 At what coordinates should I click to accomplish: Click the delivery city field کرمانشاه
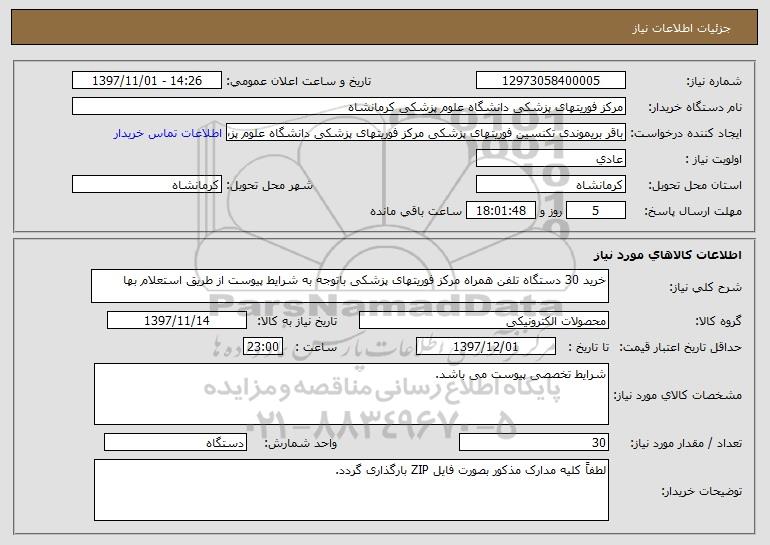click(x=147, y=185)
